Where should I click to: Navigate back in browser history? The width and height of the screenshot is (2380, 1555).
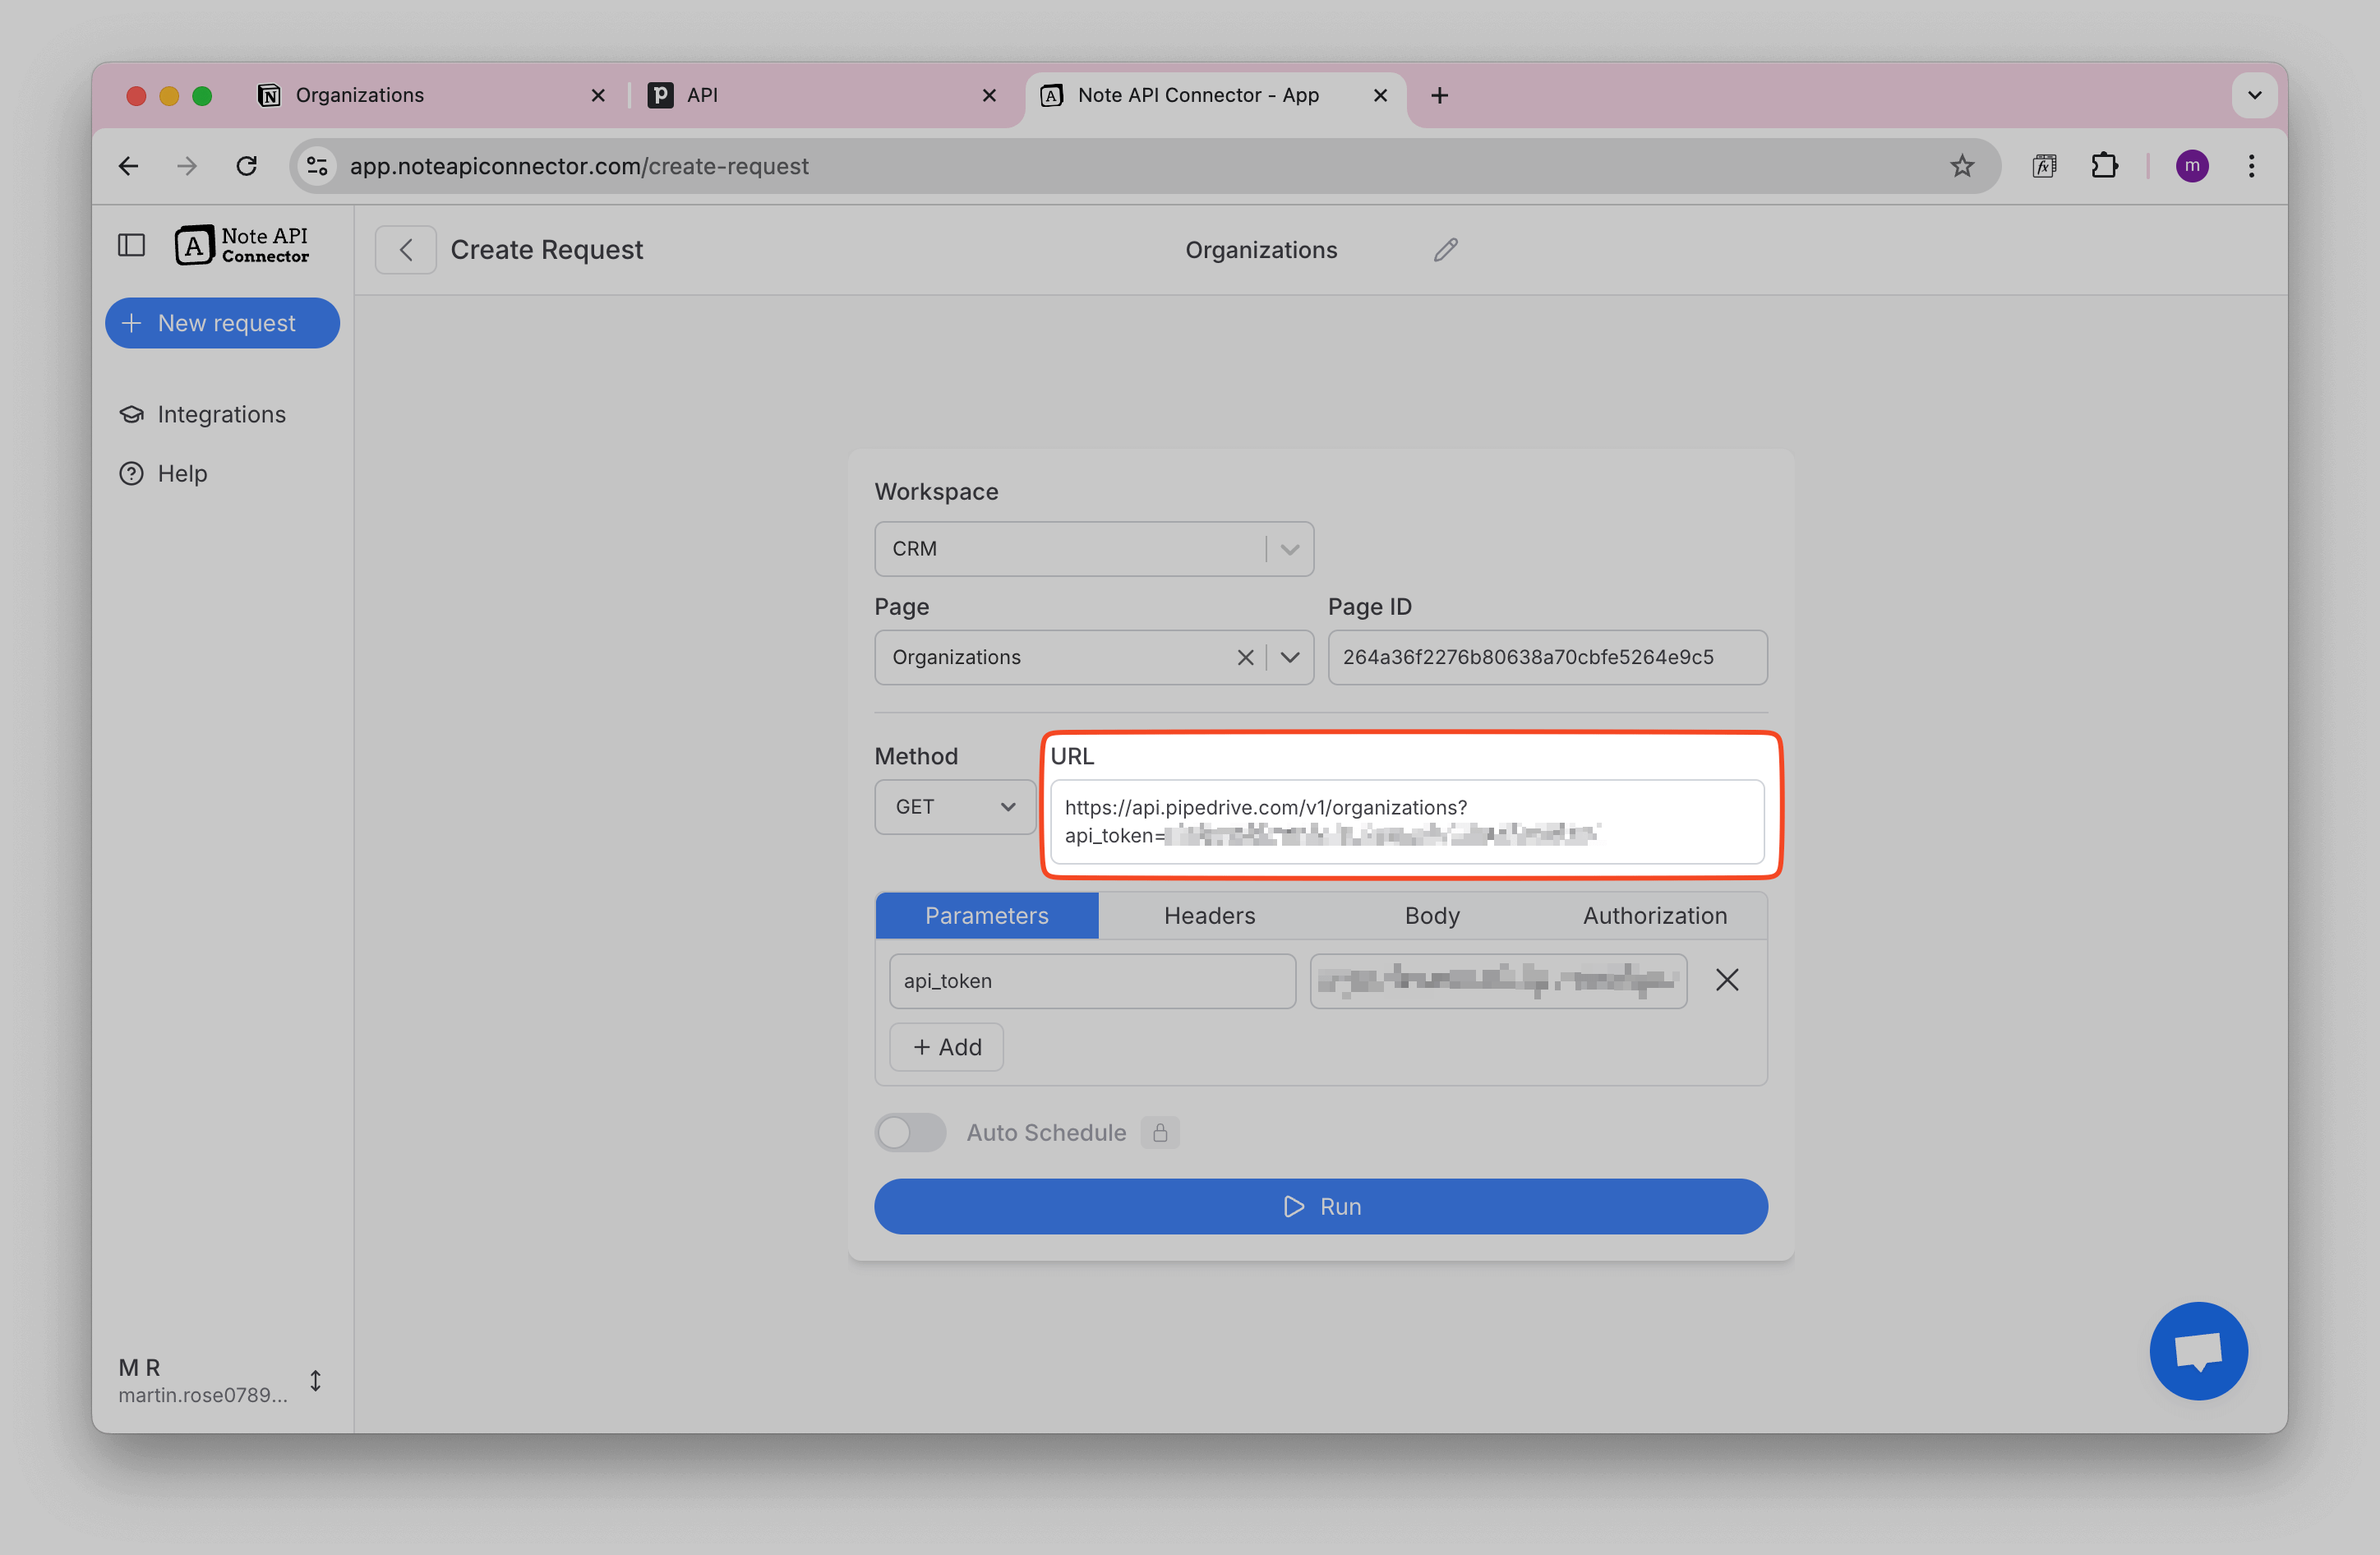coord(129,166)
